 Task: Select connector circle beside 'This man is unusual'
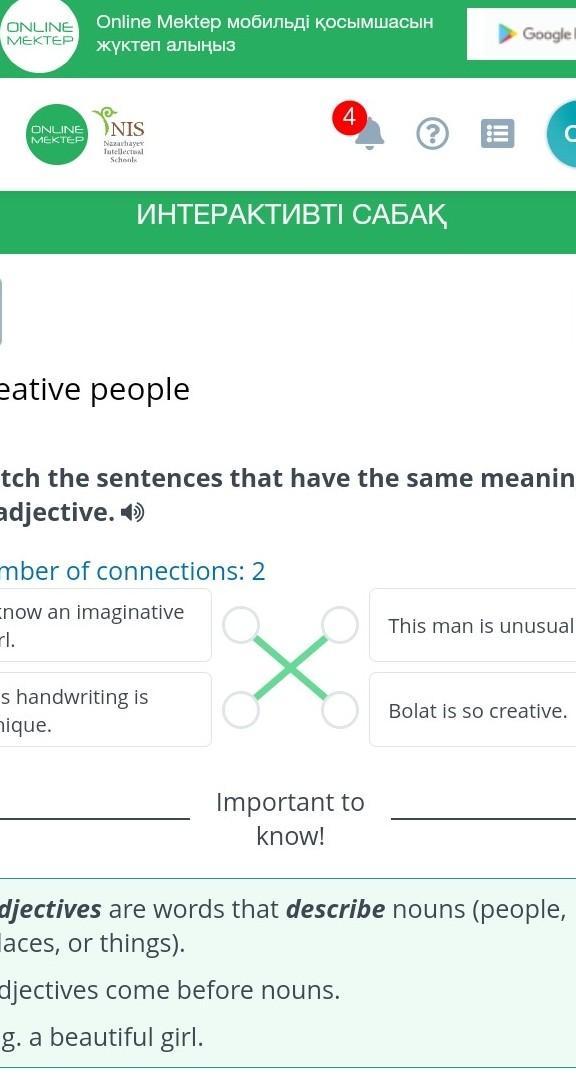(340, 625)
